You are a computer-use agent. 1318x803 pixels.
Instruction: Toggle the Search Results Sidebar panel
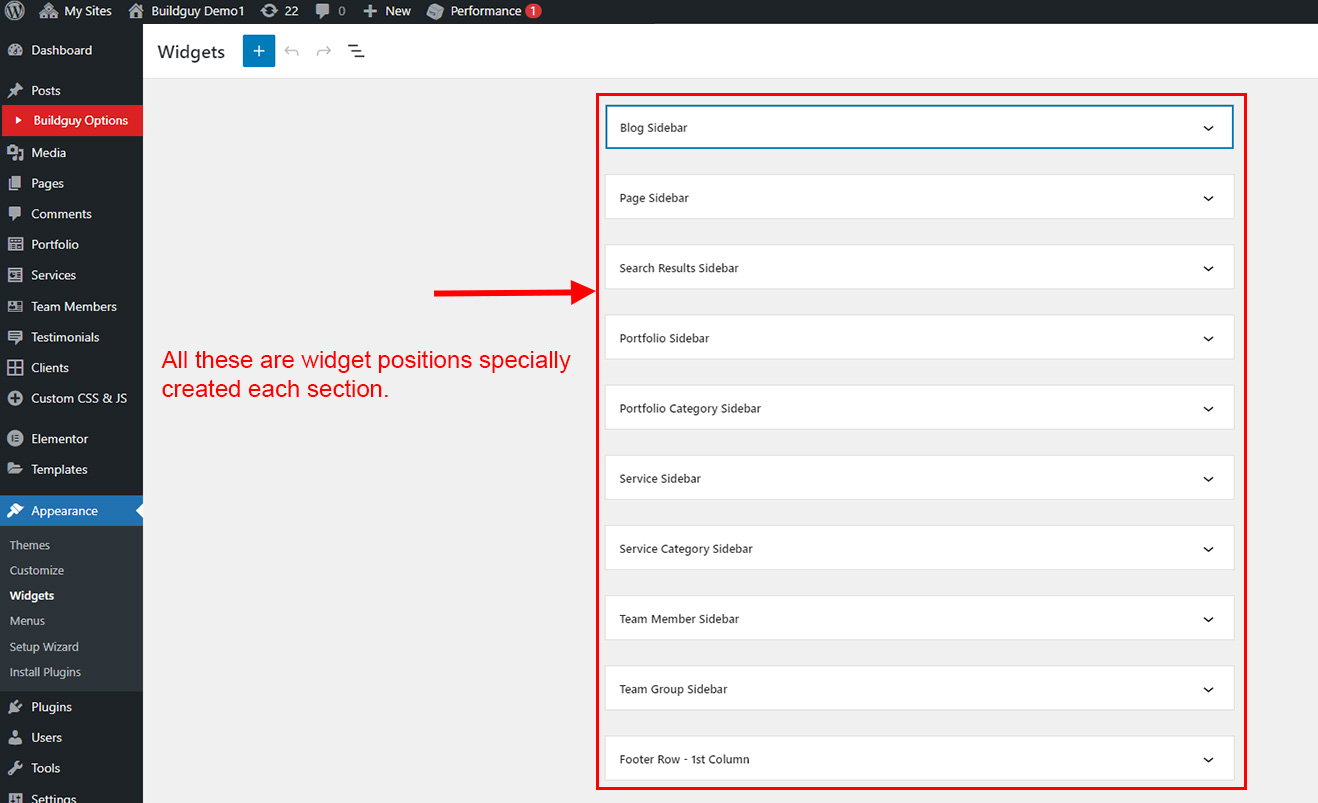(x=1208, y=268)
